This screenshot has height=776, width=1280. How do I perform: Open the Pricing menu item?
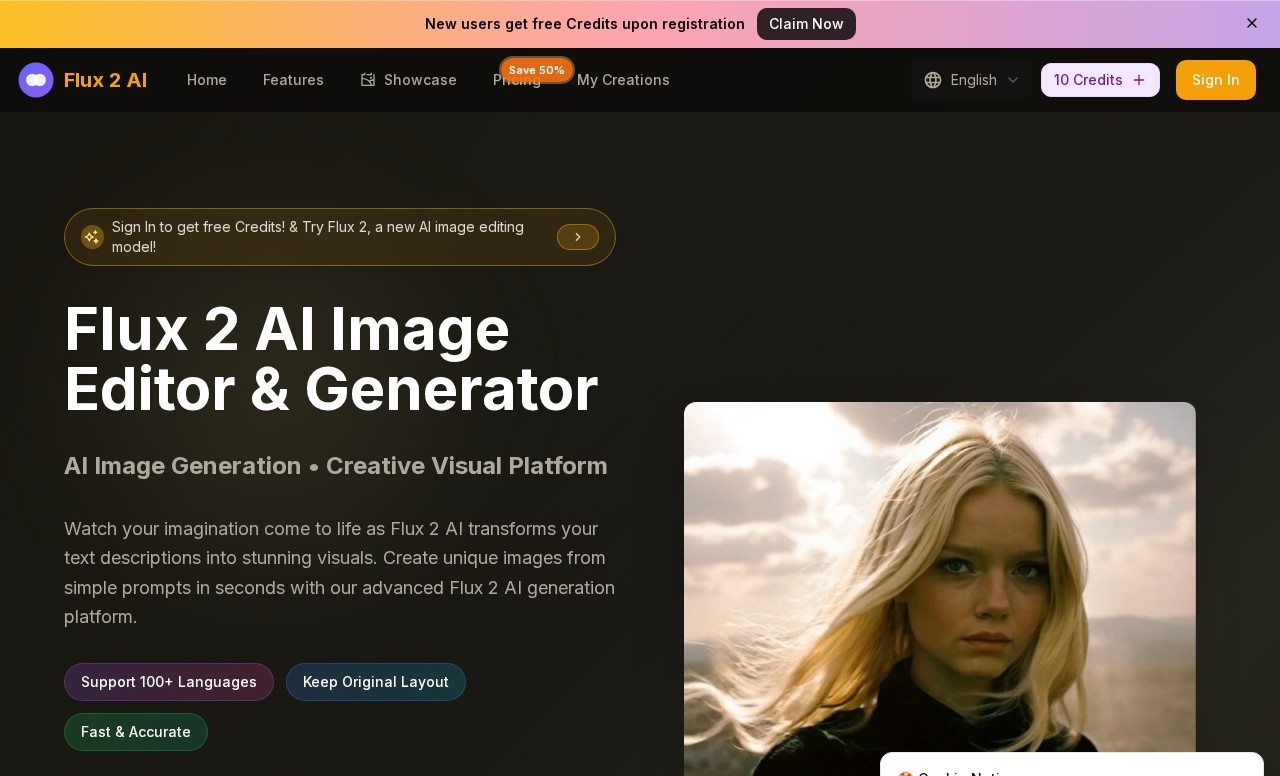tap(517, 80)
